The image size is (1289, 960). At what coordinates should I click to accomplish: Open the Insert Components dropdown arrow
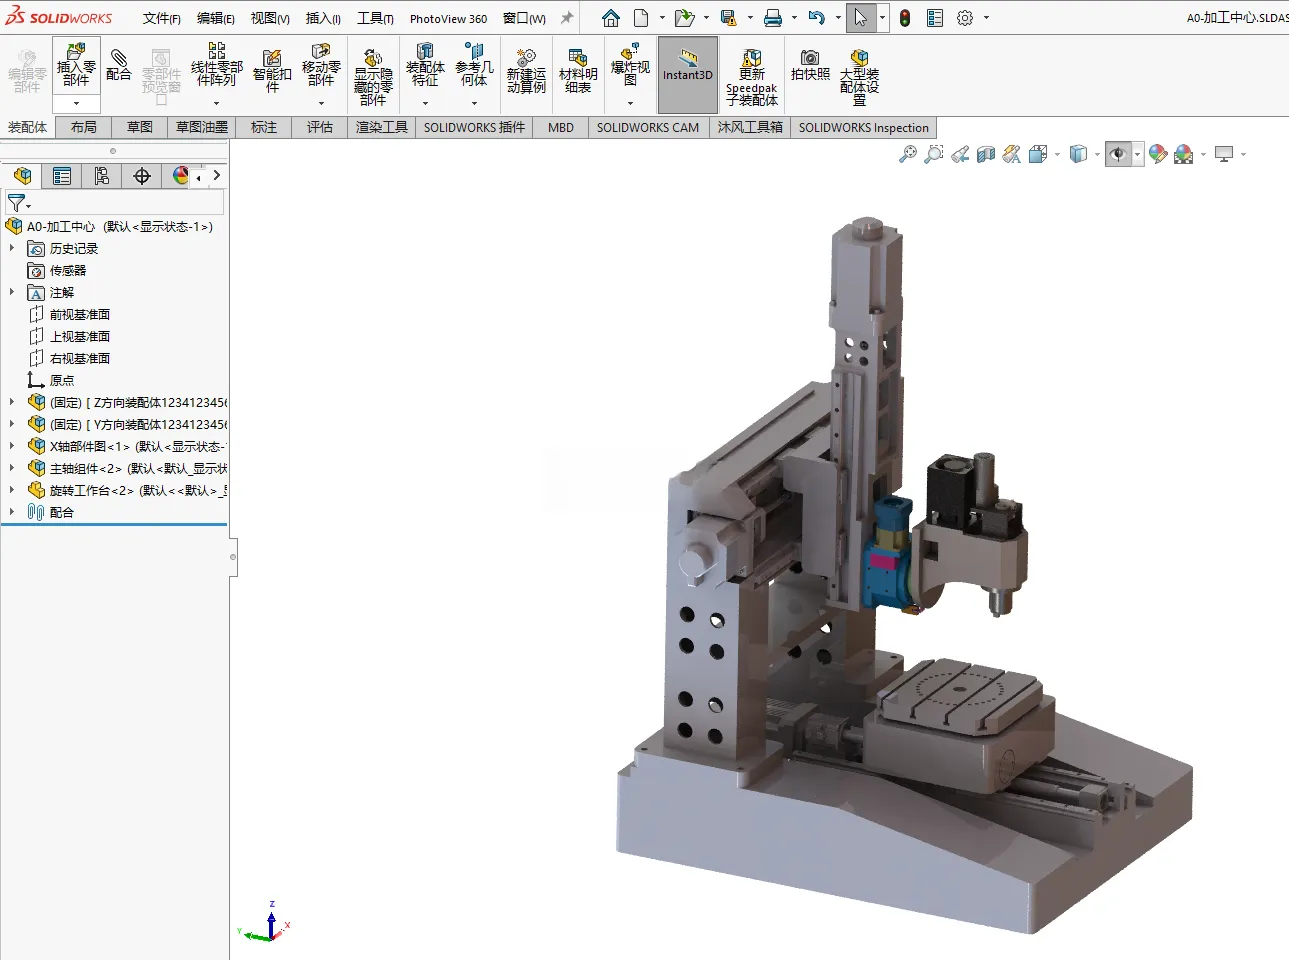[76, 103]
